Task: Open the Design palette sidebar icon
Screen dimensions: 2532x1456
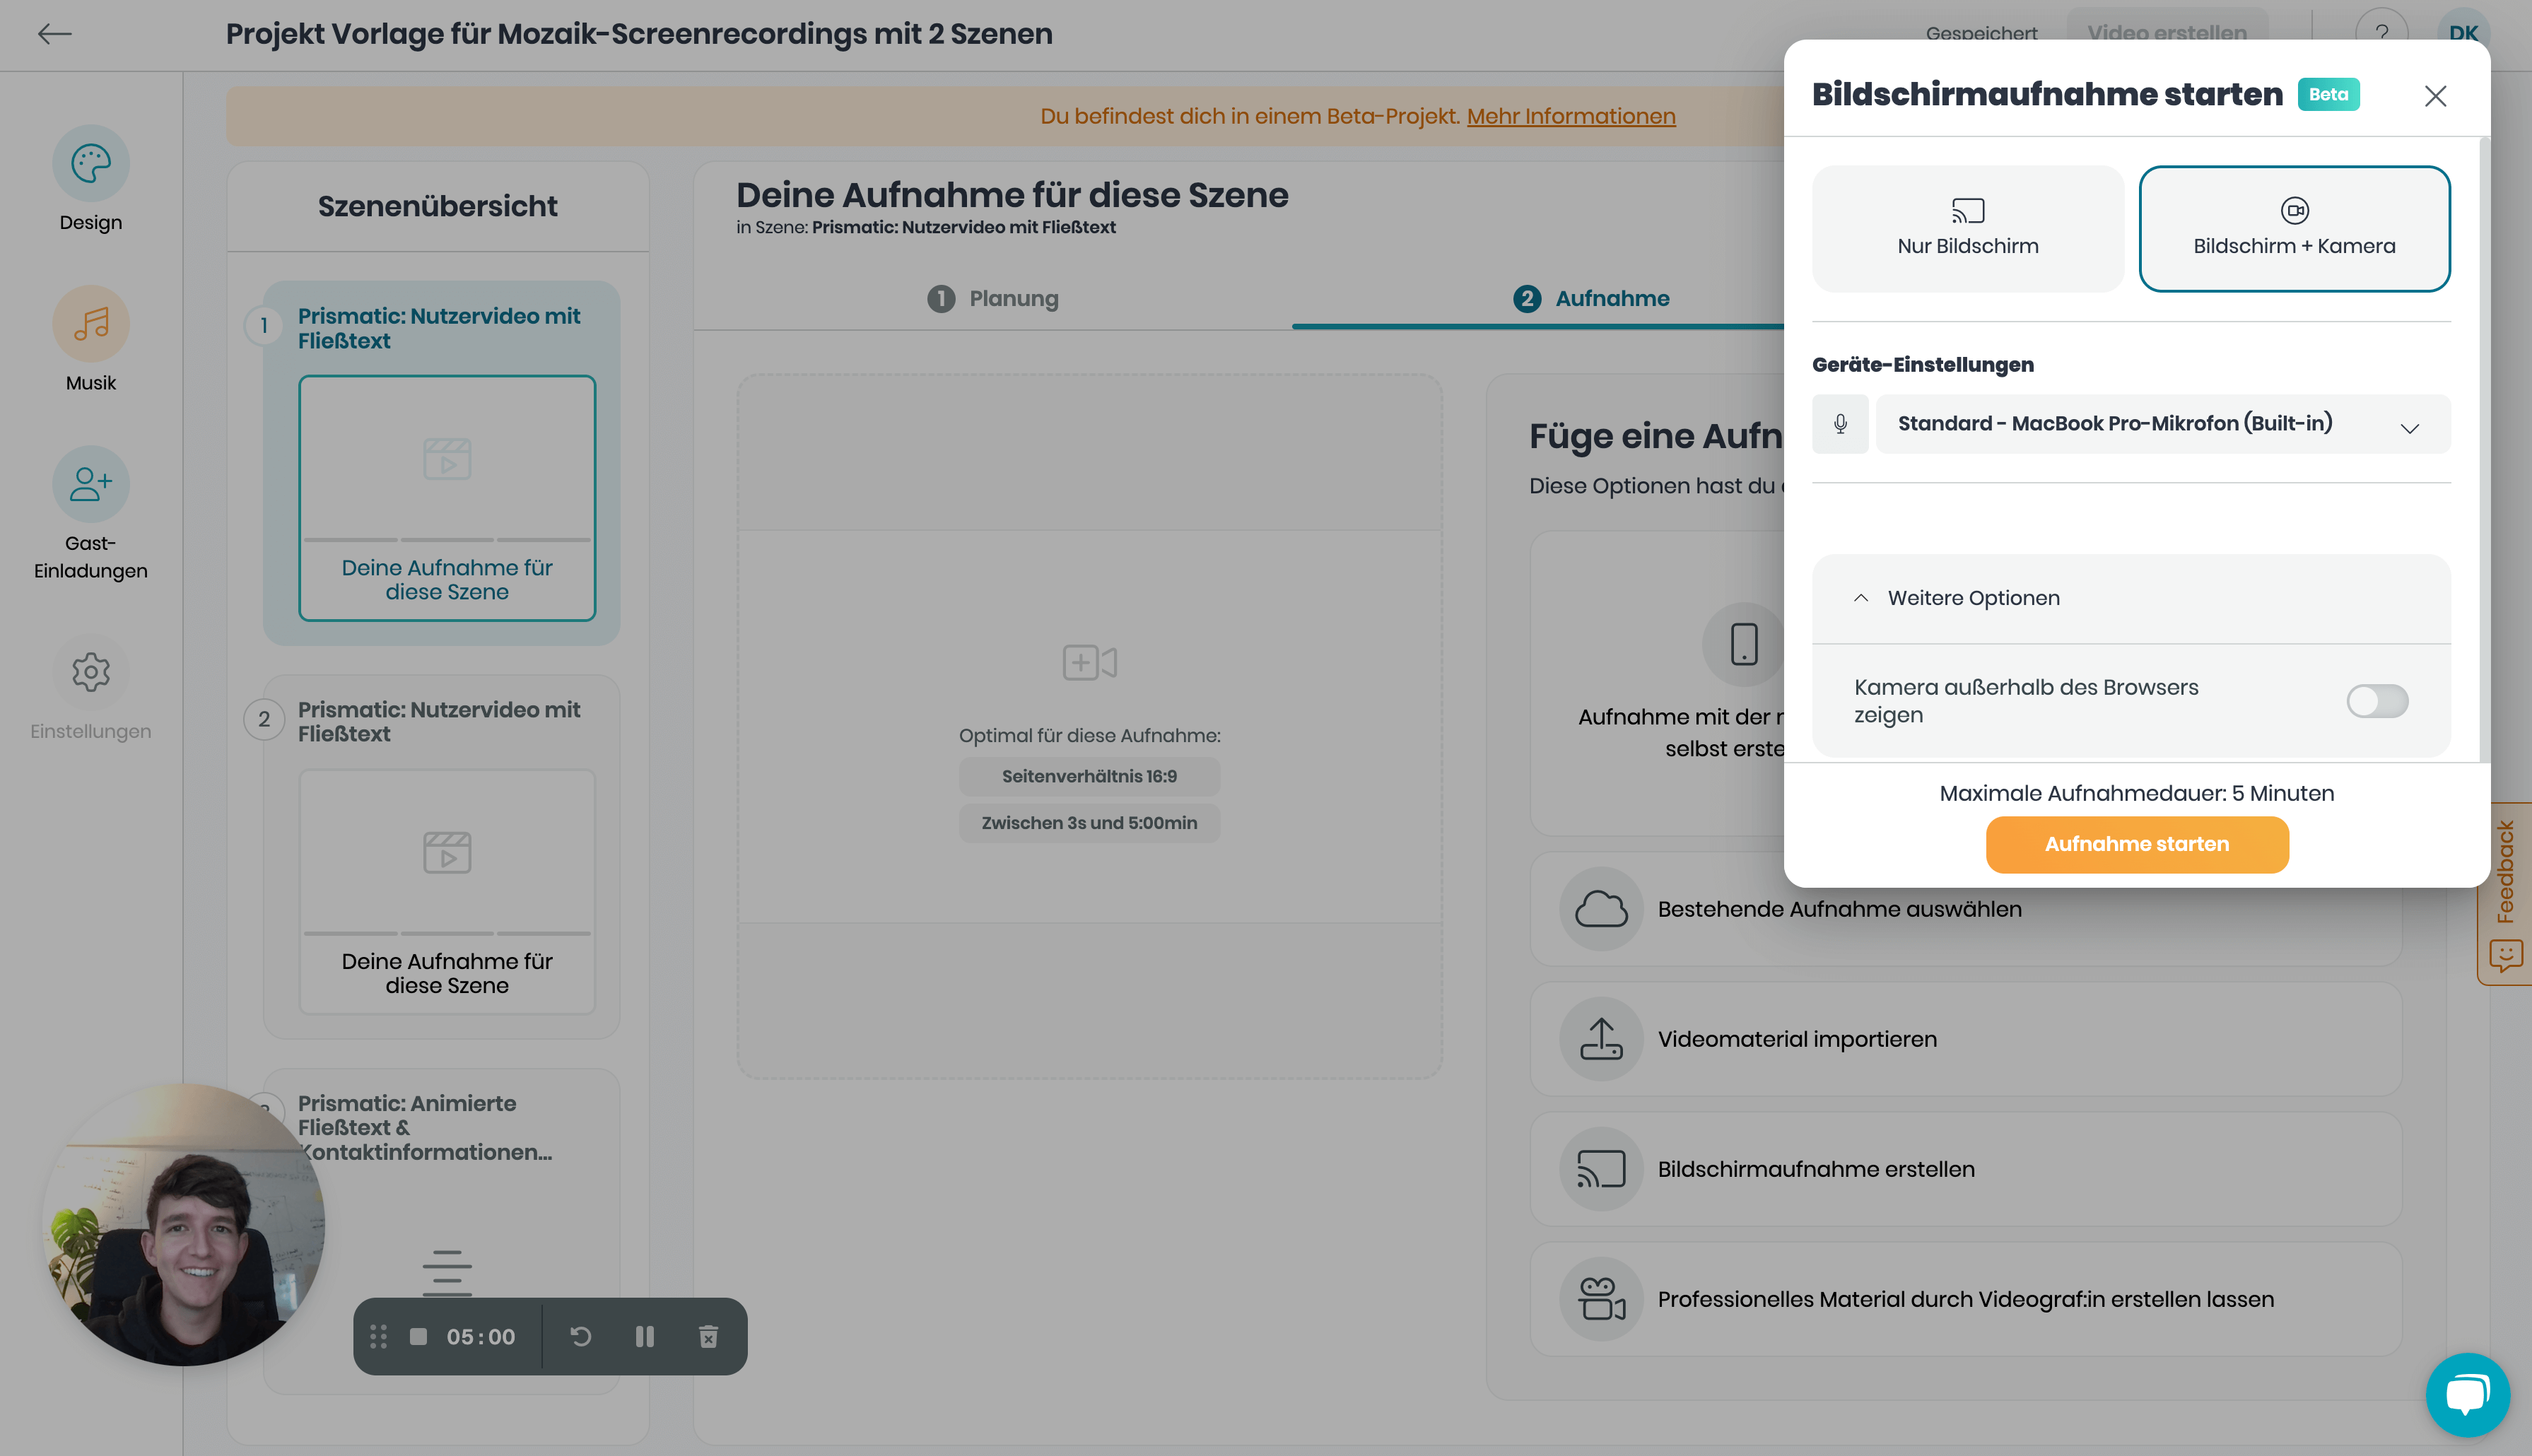Action: (x=91, y=164)
